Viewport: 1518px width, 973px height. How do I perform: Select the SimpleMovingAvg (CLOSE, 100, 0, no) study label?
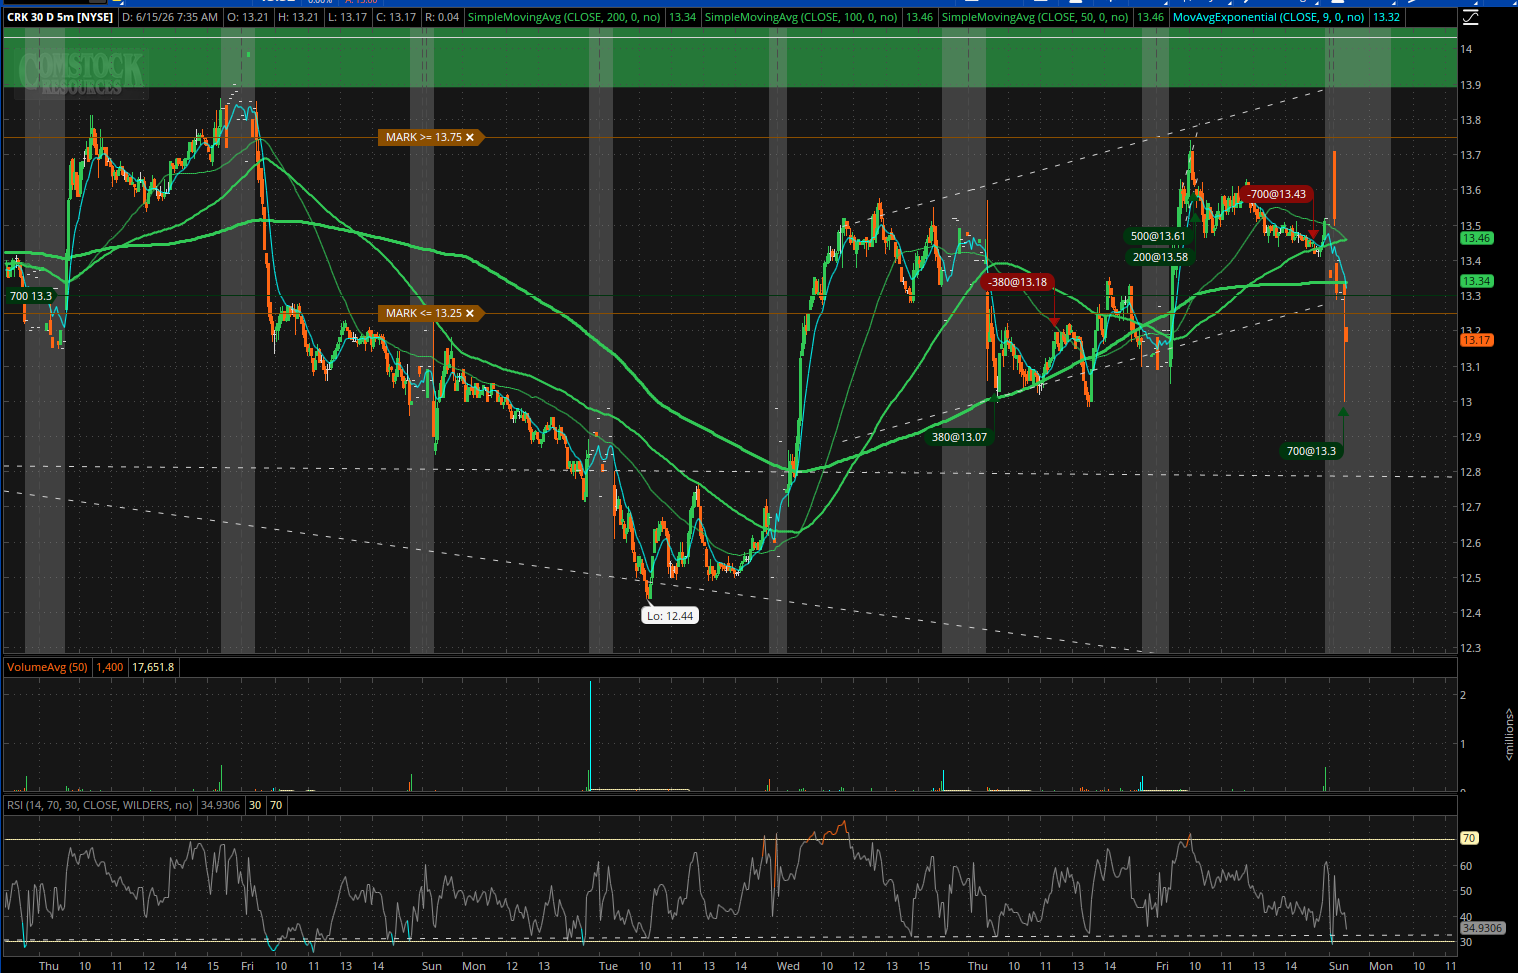point(801,17)
